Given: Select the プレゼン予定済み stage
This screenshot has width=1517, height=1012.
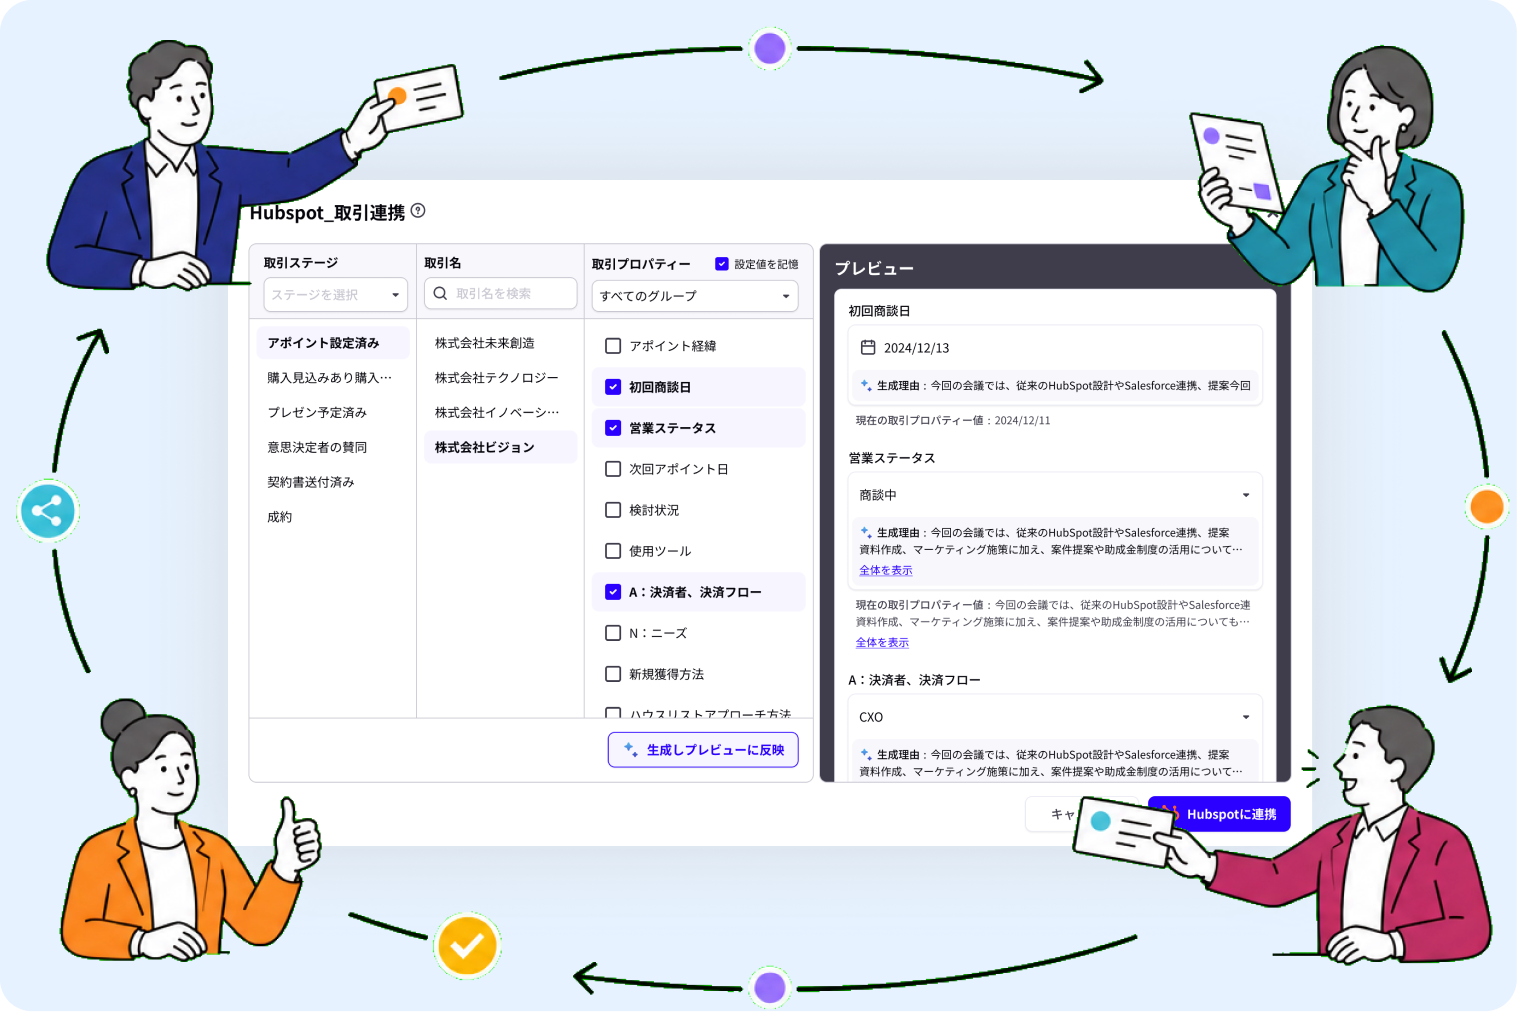Looking at the screenshot, I should (x=333, y=412).
